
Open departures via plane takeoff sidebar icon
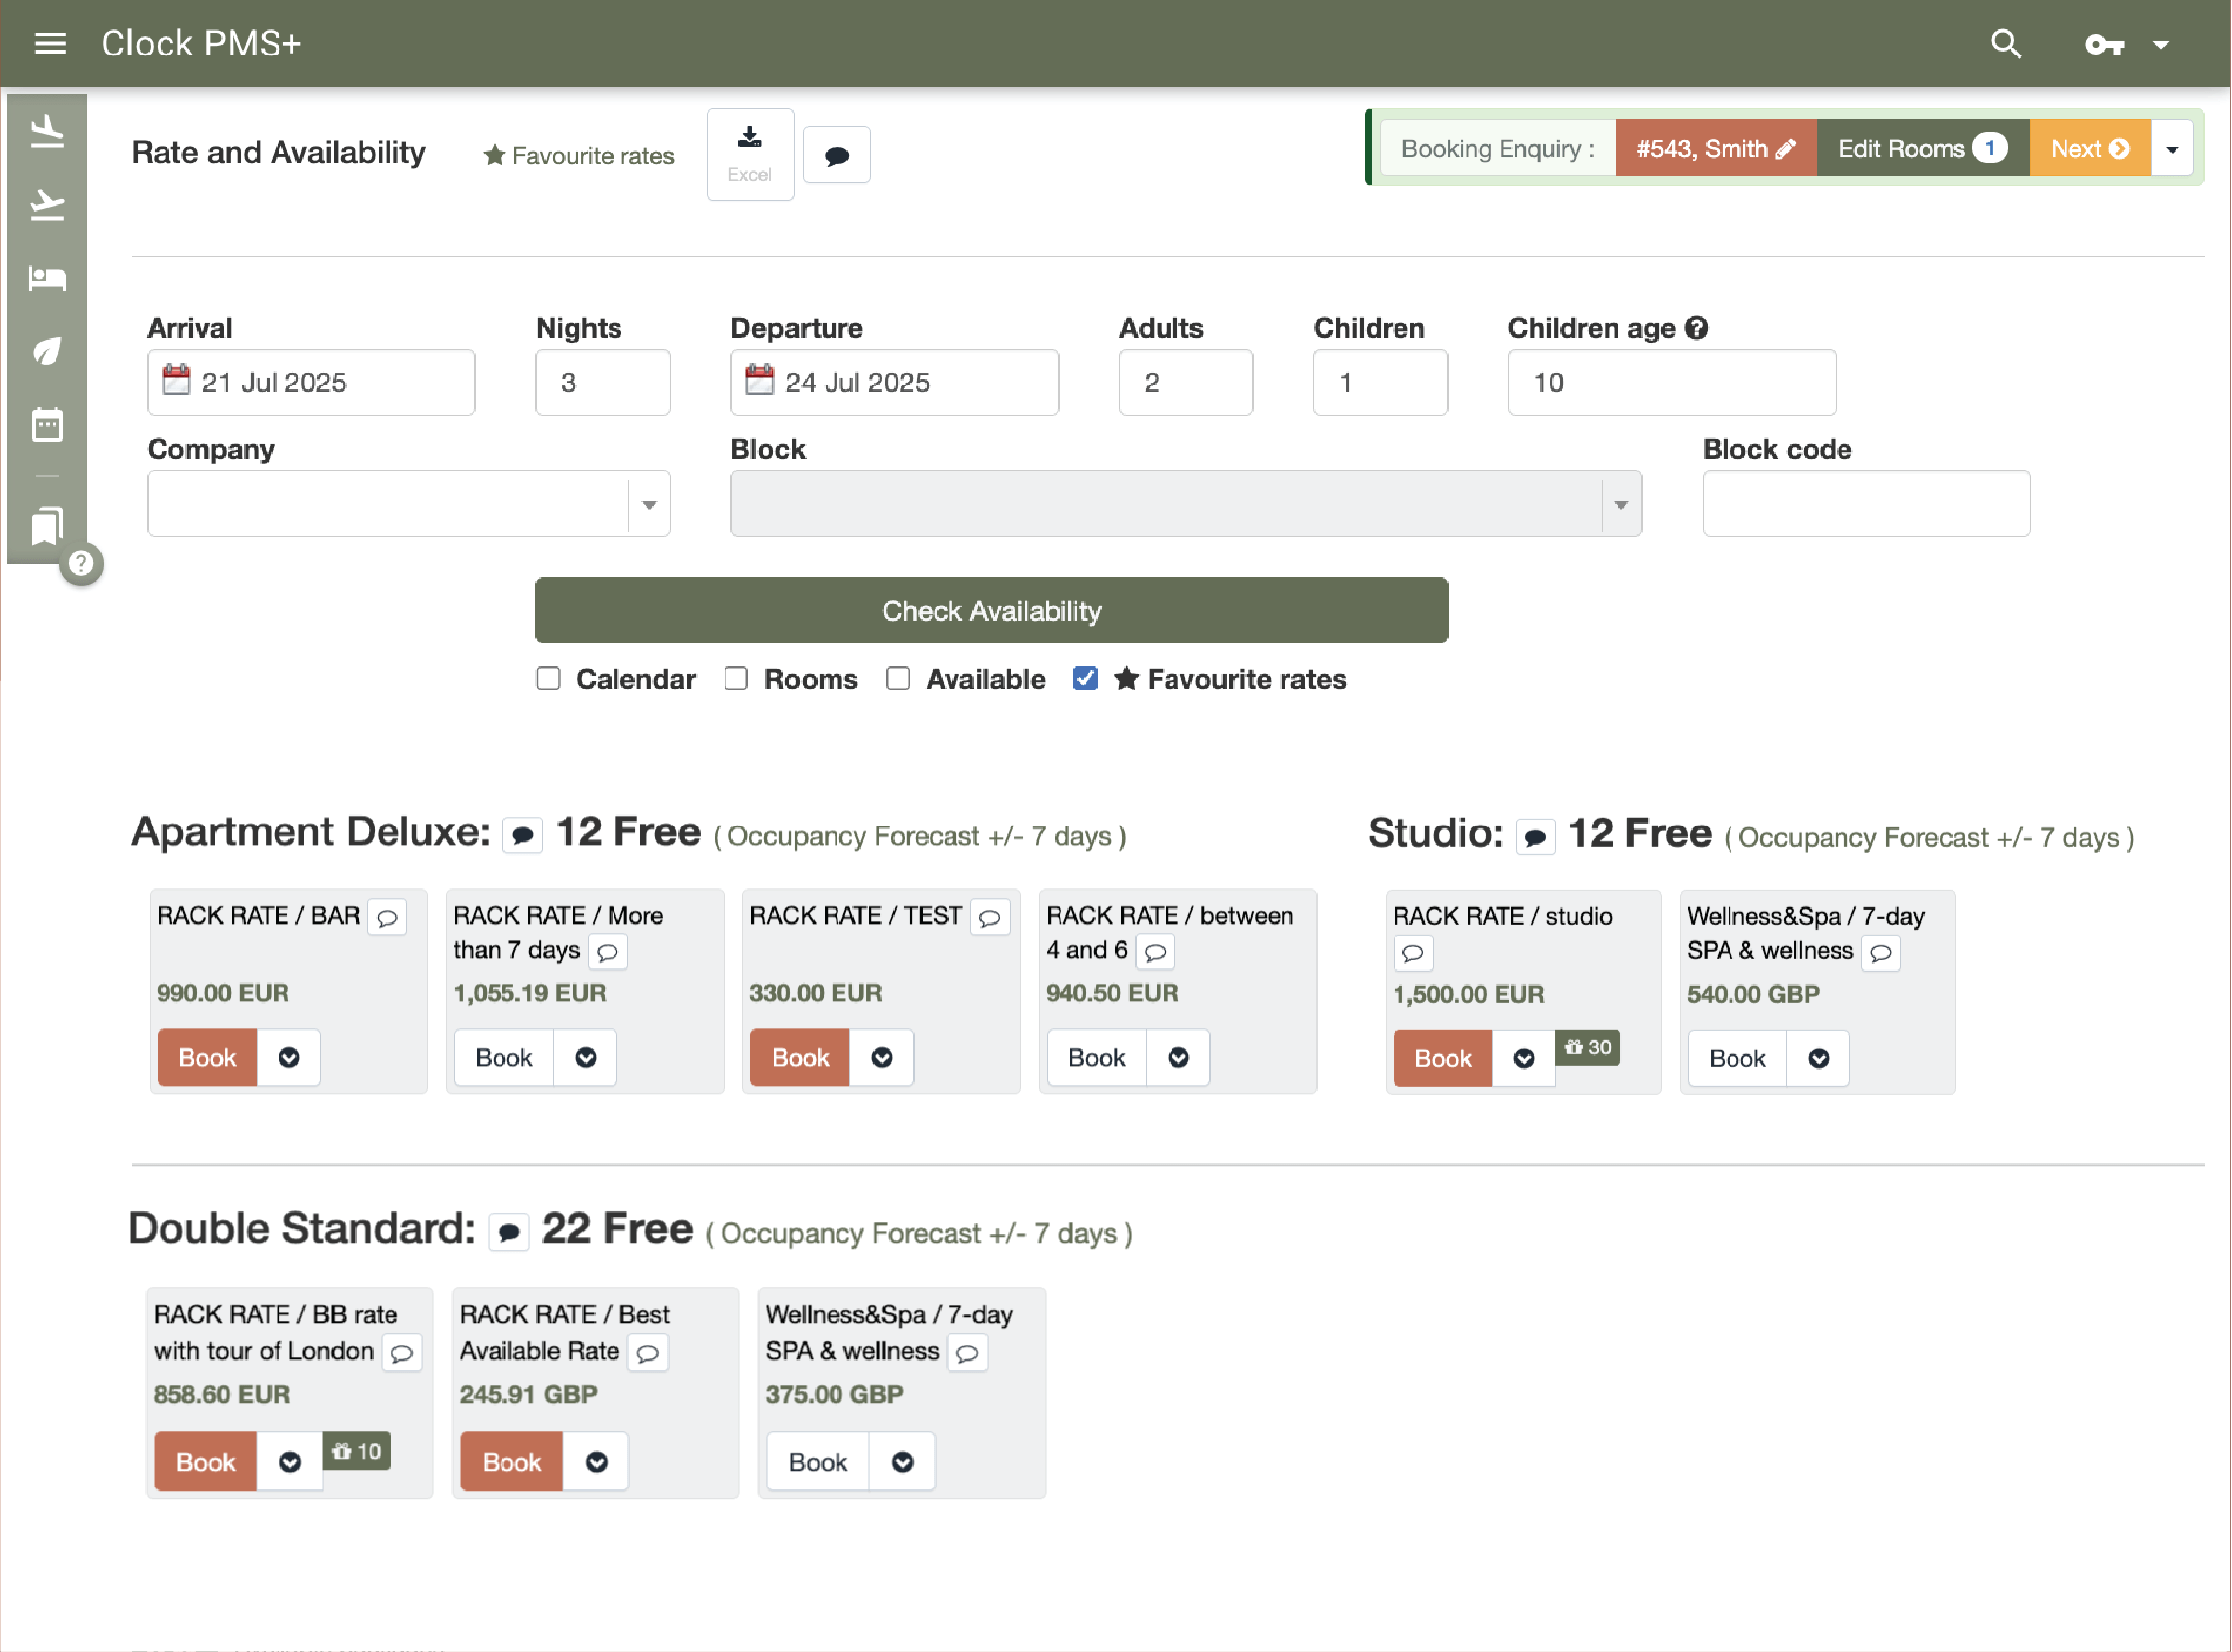click(47, 205)
